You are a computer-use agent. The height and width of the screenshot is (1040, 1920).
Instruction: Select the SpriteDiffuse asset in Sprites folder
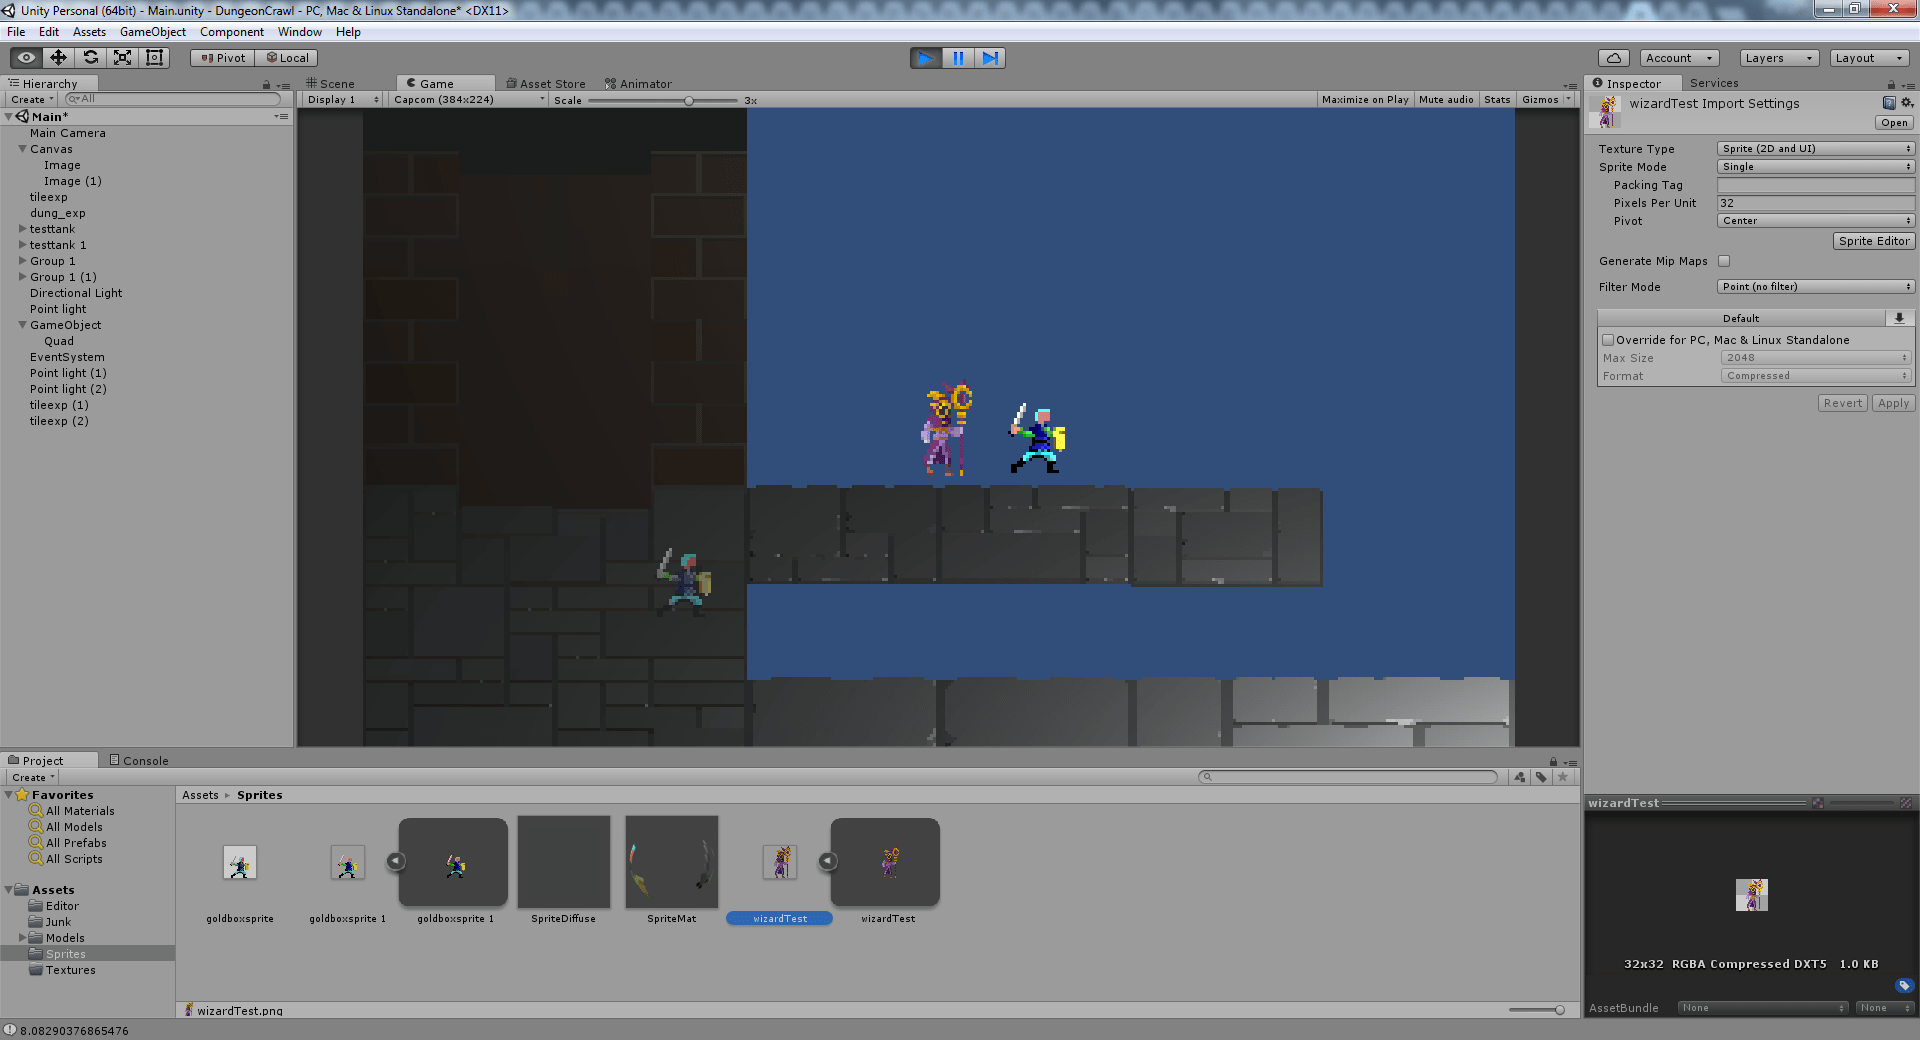(563, 862)
